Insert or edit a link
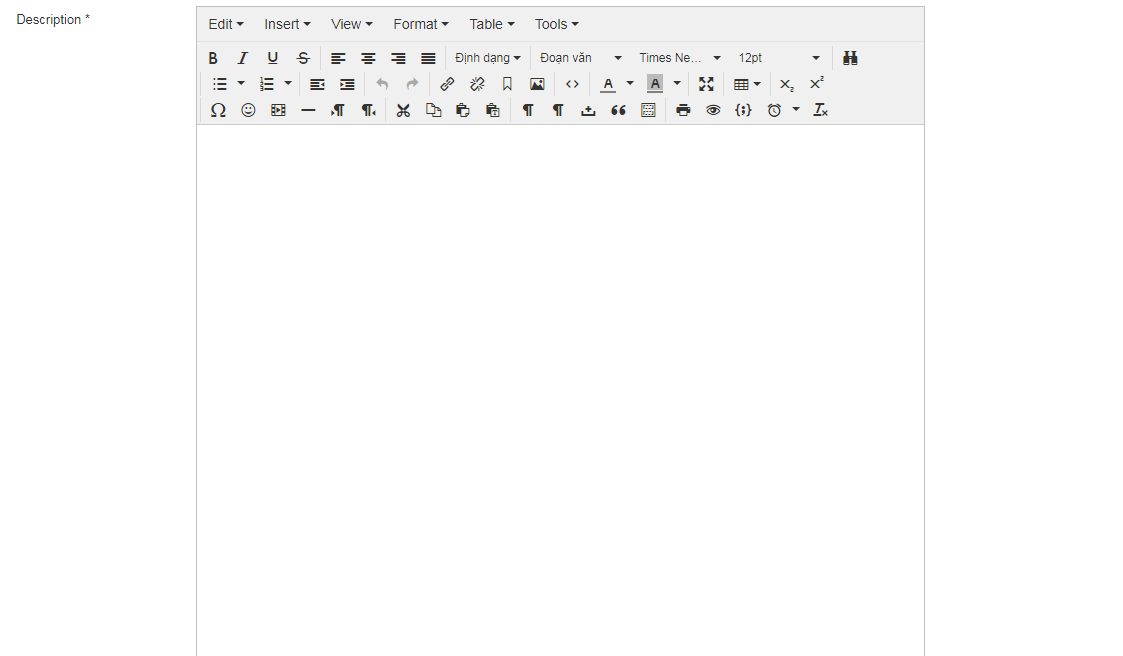The height and width of the screenshot is (656, 1123). pos(447,85)
